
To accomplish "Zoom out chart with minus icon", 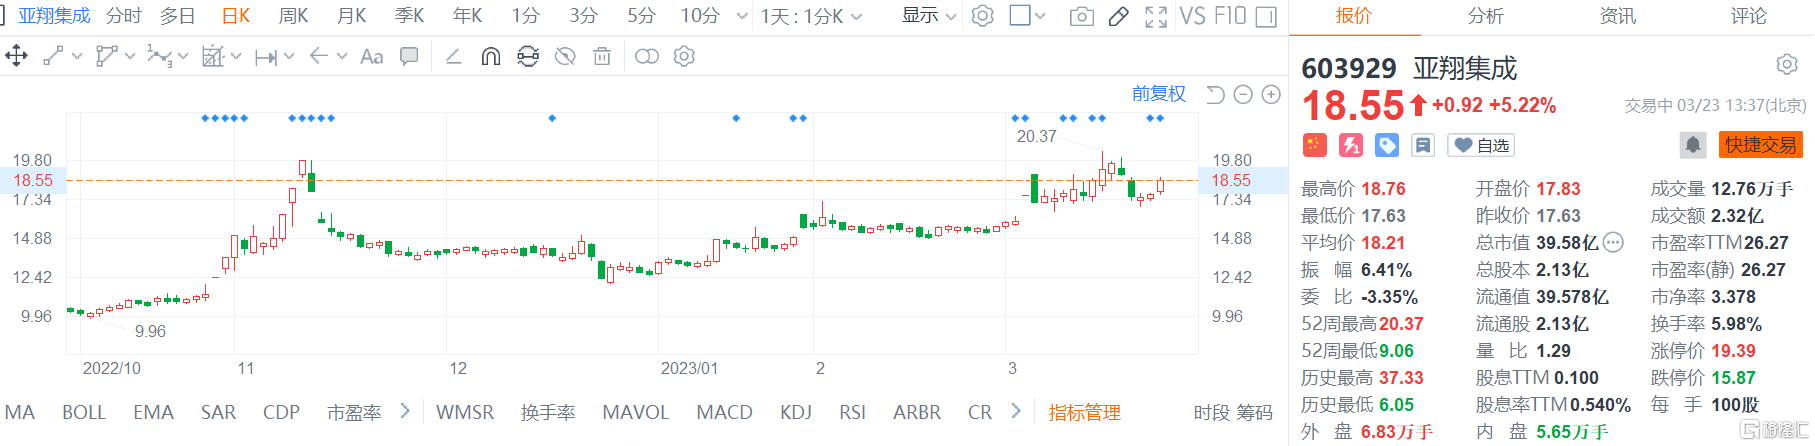I will (x=1243, y=94).
